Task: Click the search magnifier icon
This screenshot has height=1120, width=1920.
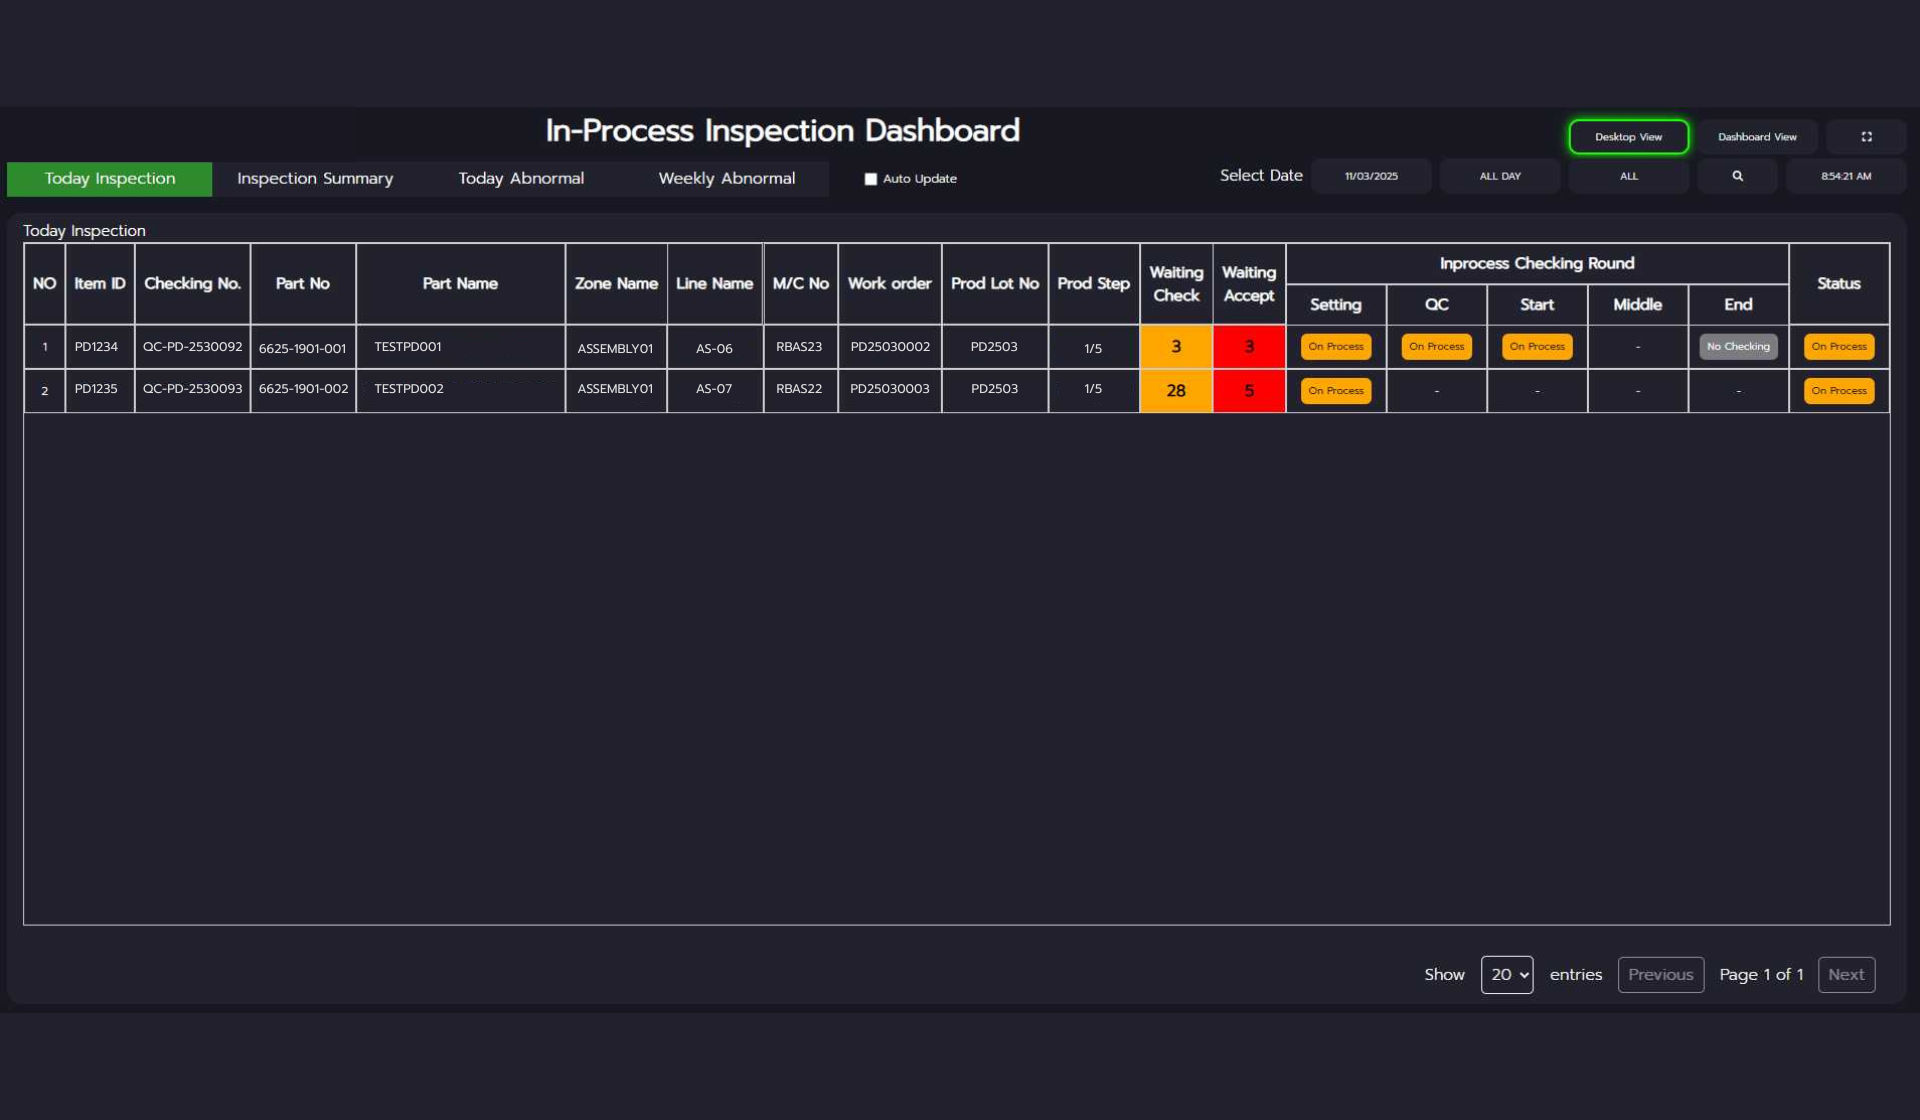Action: 1737,176
